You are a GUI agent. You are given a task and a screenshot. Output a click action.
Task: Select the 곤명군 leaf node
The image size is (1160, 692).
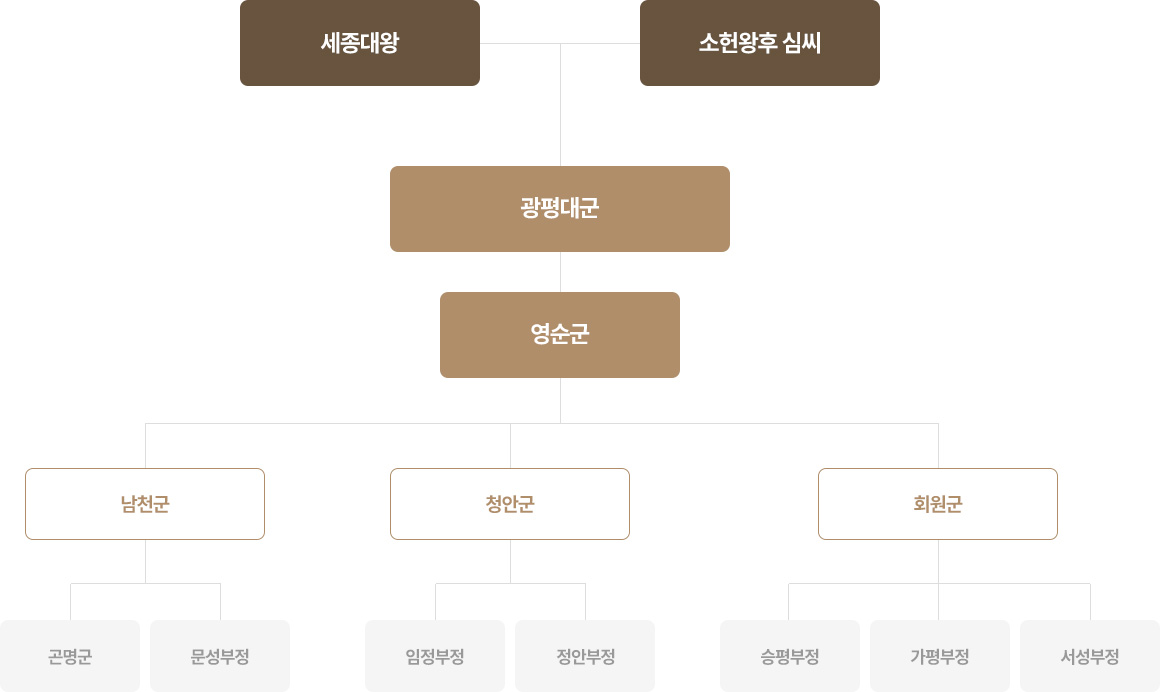[x=70, y=656]
